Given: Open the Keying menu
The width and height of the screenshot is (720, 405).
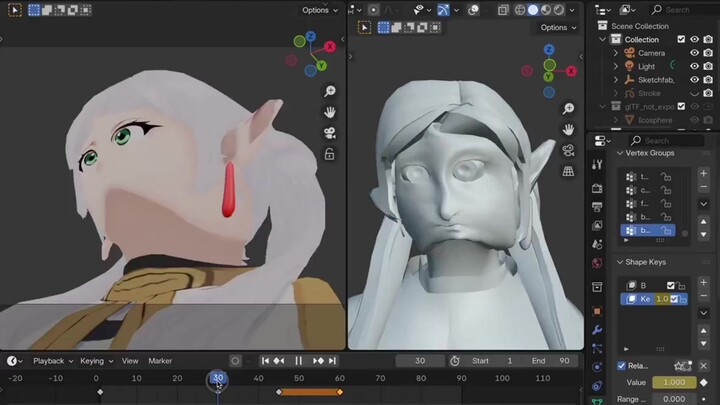Looking at the screenshot, I should (96, 361).
